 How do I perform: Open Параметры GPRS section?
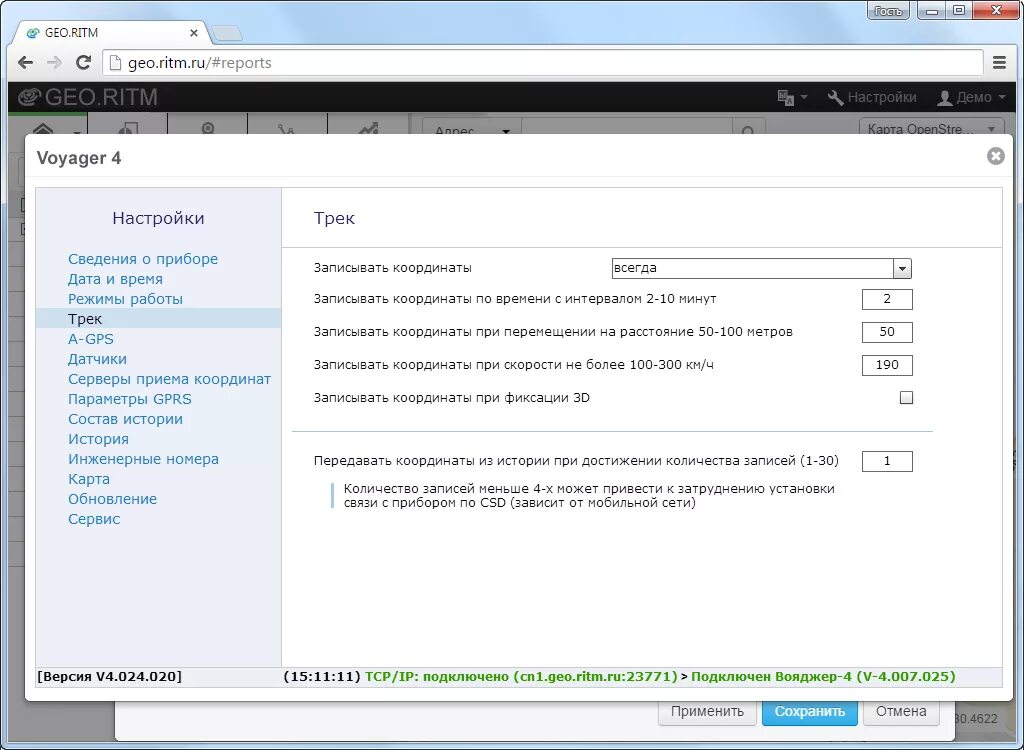130,399
